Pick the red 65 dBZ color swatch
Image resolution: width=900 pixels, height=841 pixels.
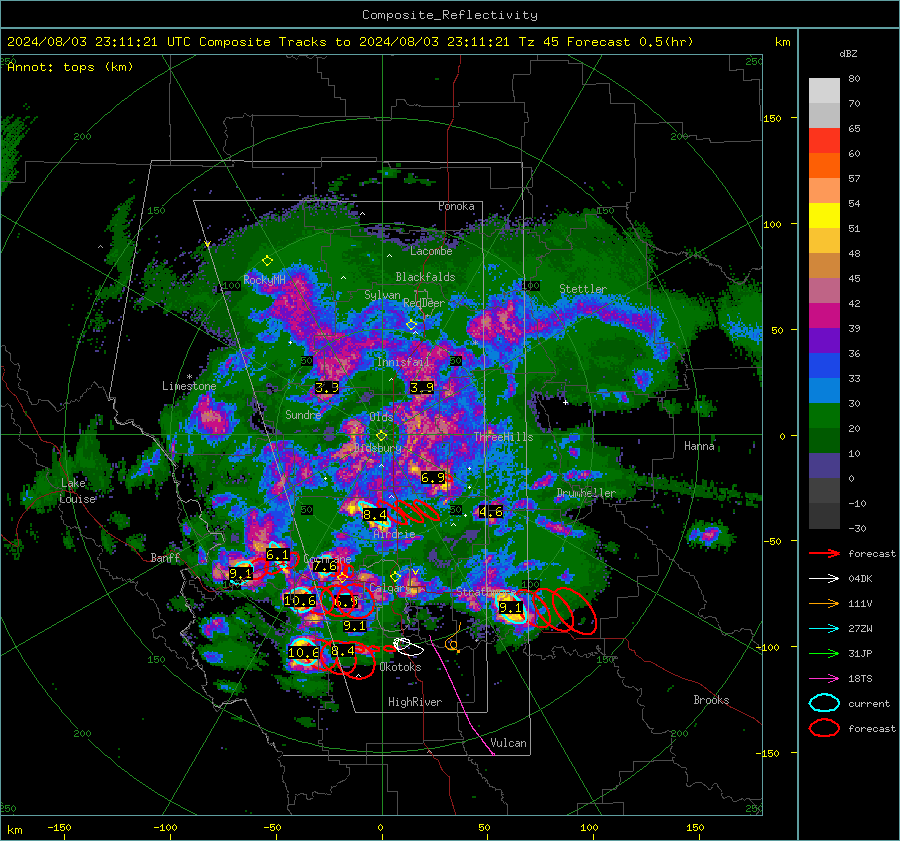pos(824,140)
